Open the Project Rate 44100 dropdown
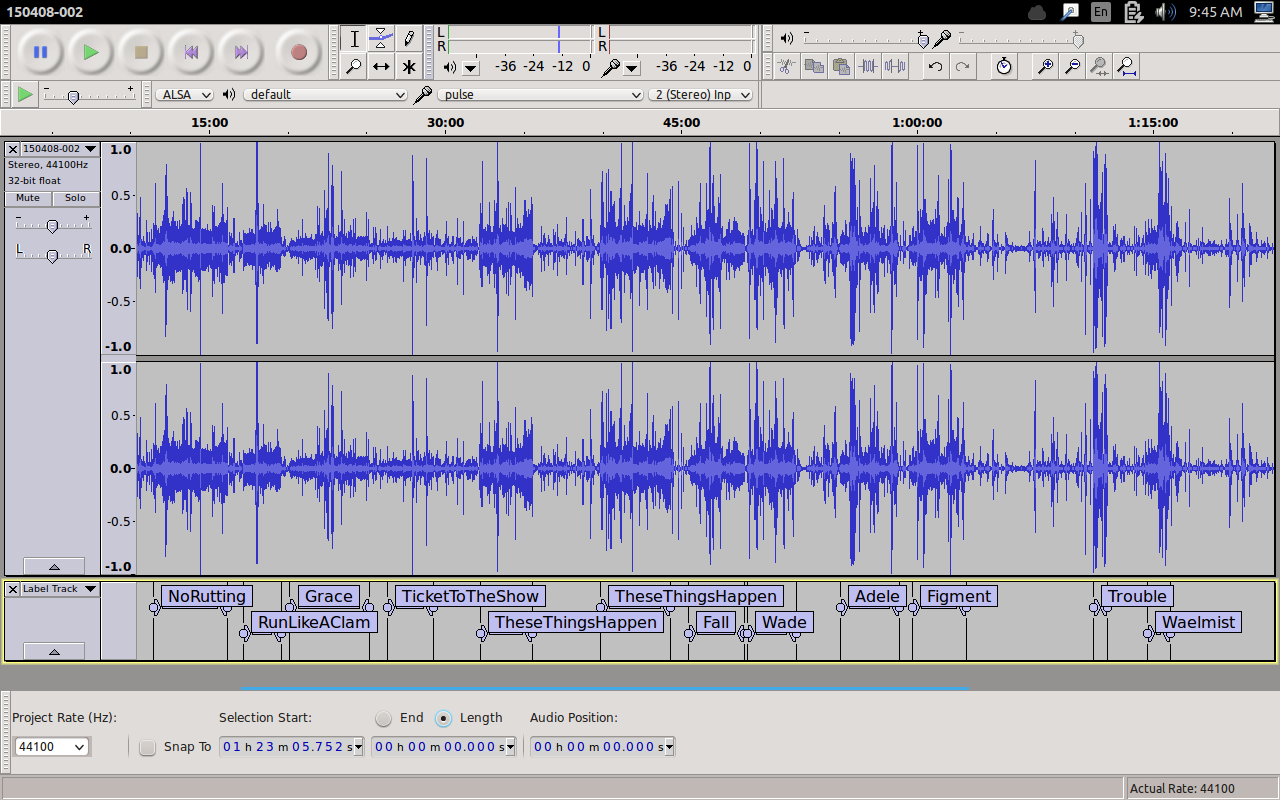1280x800 pixels. (x=52, y=747)
